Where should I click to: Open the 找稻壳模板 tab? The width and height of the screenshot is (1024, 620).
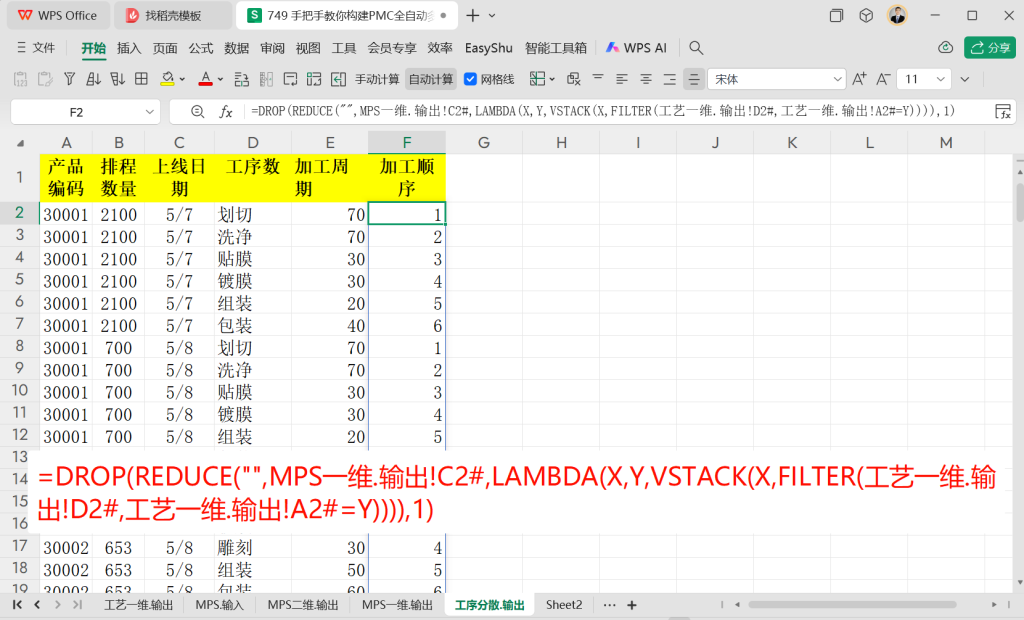(172, 15)
